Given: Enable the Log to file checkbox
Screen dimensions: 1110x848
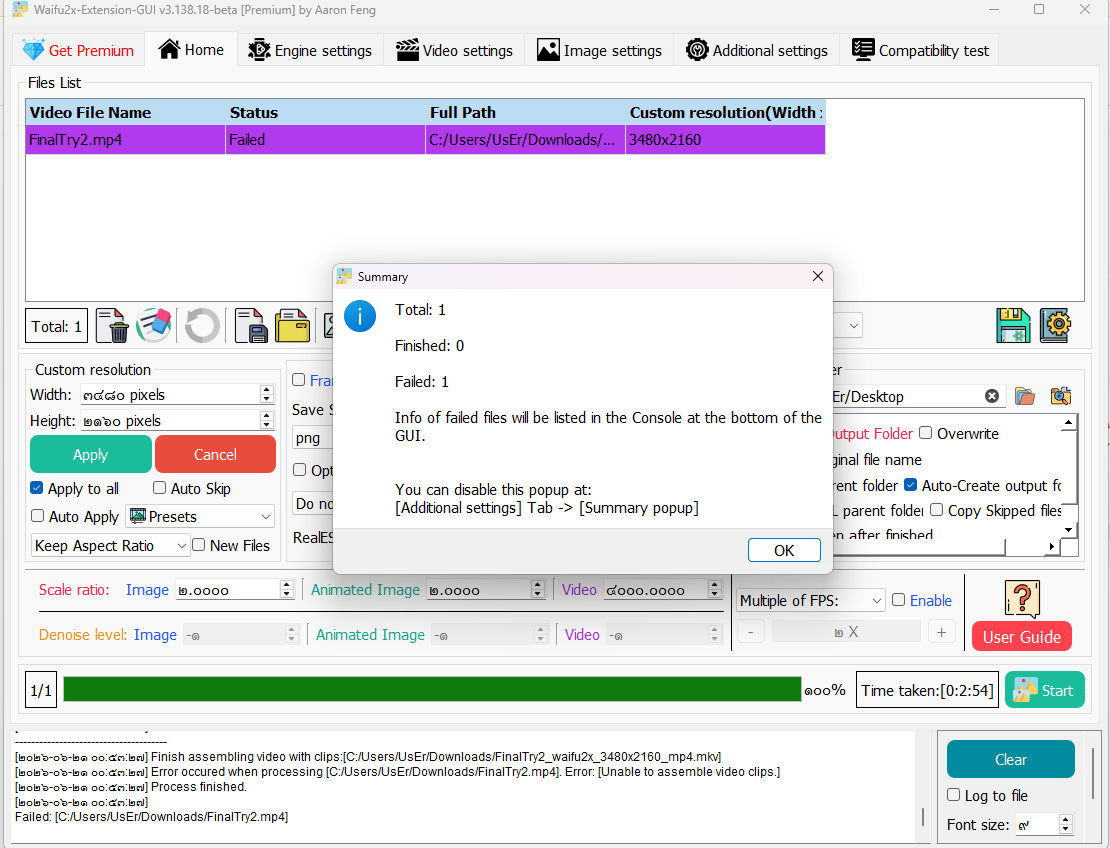Looking at the screenshot, I should (x=954, y=795).
